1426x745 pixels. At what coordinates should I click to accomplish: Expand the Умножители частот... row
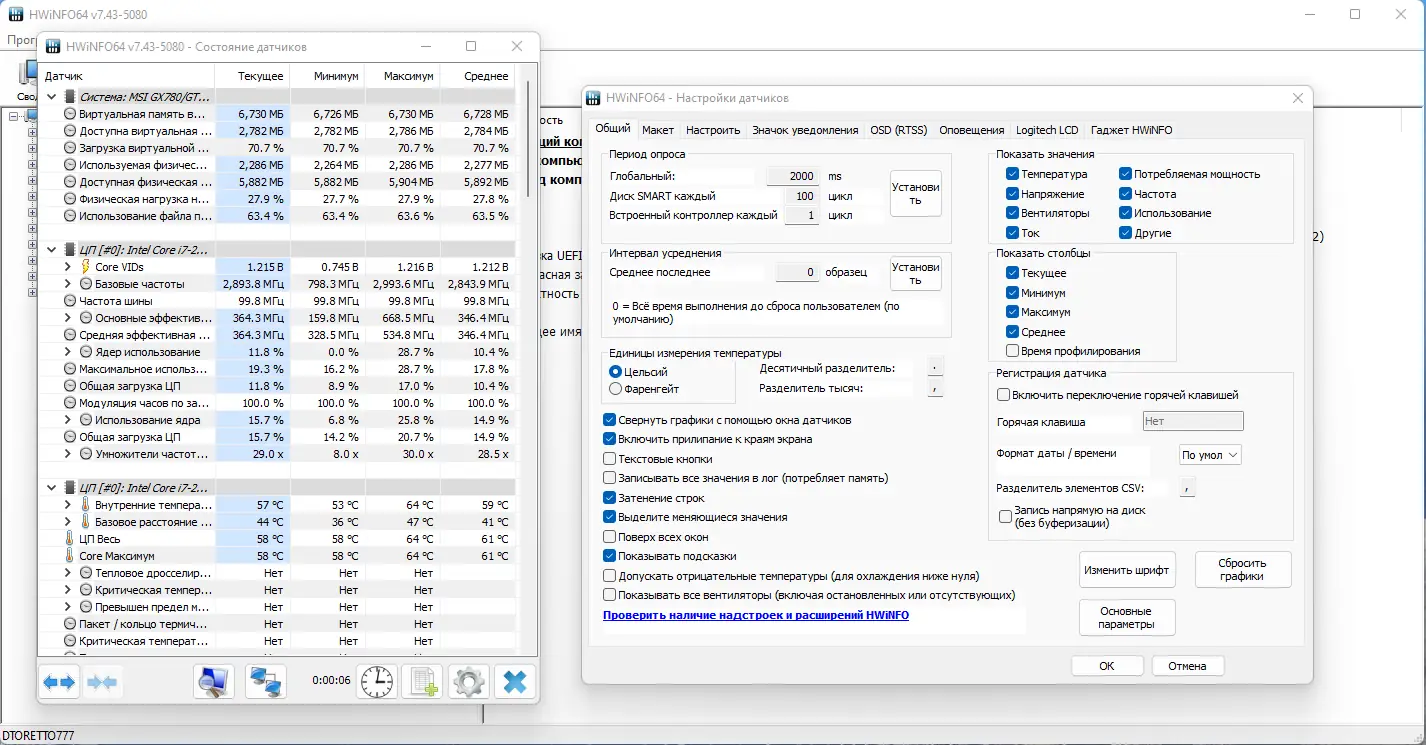click(x=68, y=454)
